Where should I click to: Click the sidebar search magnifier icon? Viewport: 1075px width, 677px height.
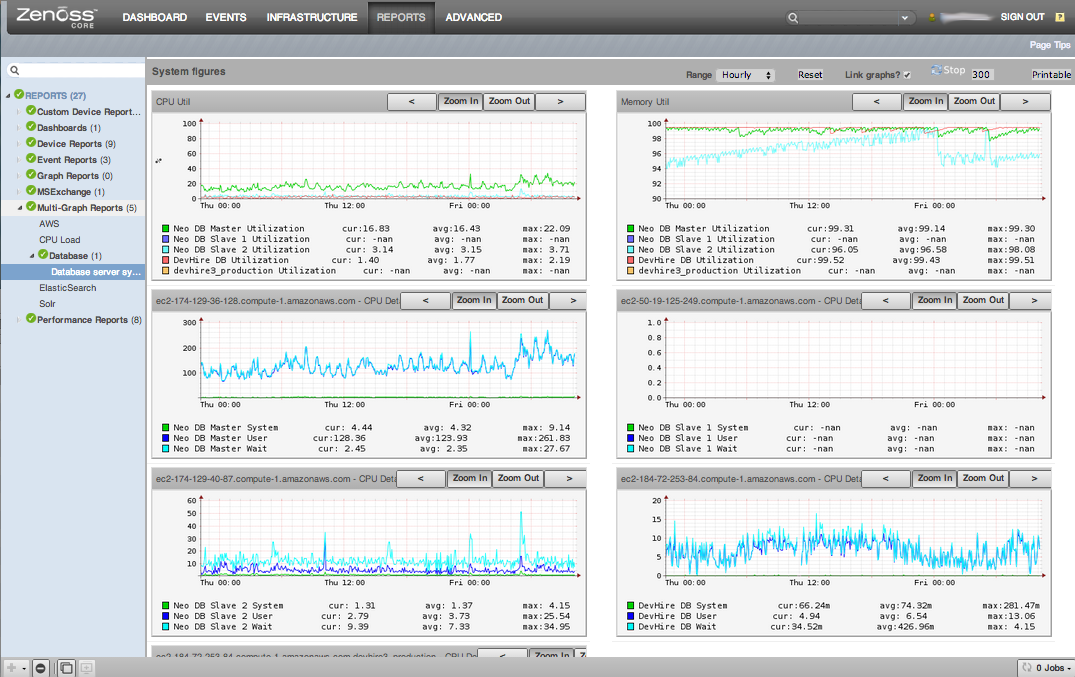(x=14, y=70)
